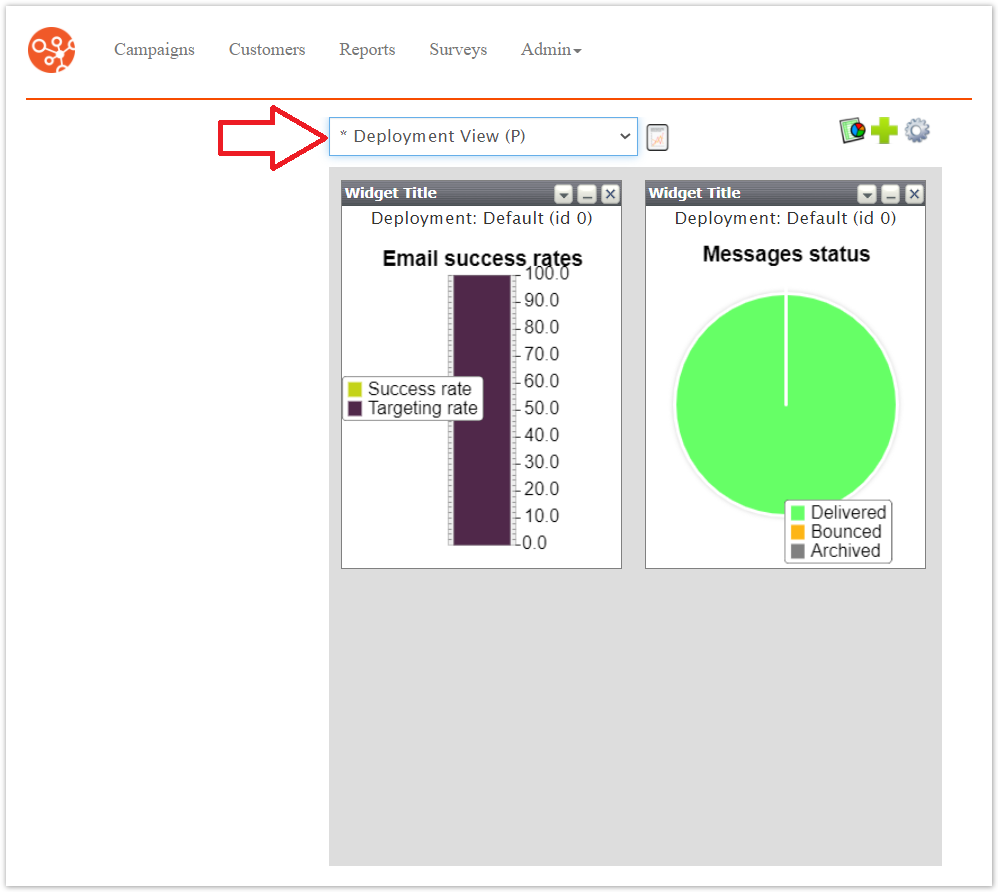Click Email widget 'Widget Title' header text
This screenshot has height=892, width=998.
(x=391, y=193)
